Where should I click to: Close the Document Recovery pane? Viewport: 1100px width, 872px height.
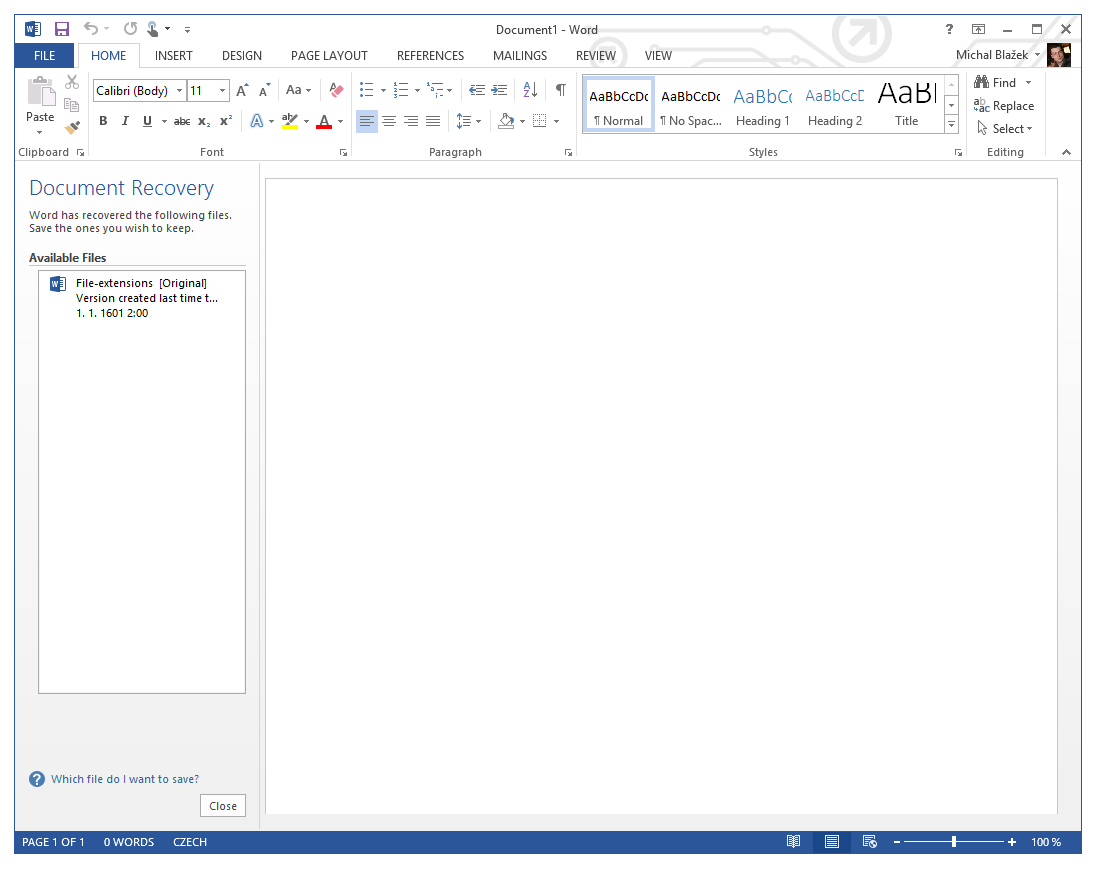click(x=222, y=805)
